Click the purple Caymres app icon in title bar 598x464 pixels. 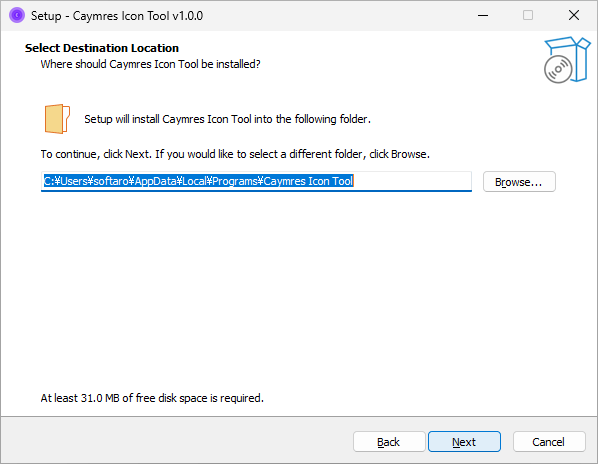click(x=17, y=16)
